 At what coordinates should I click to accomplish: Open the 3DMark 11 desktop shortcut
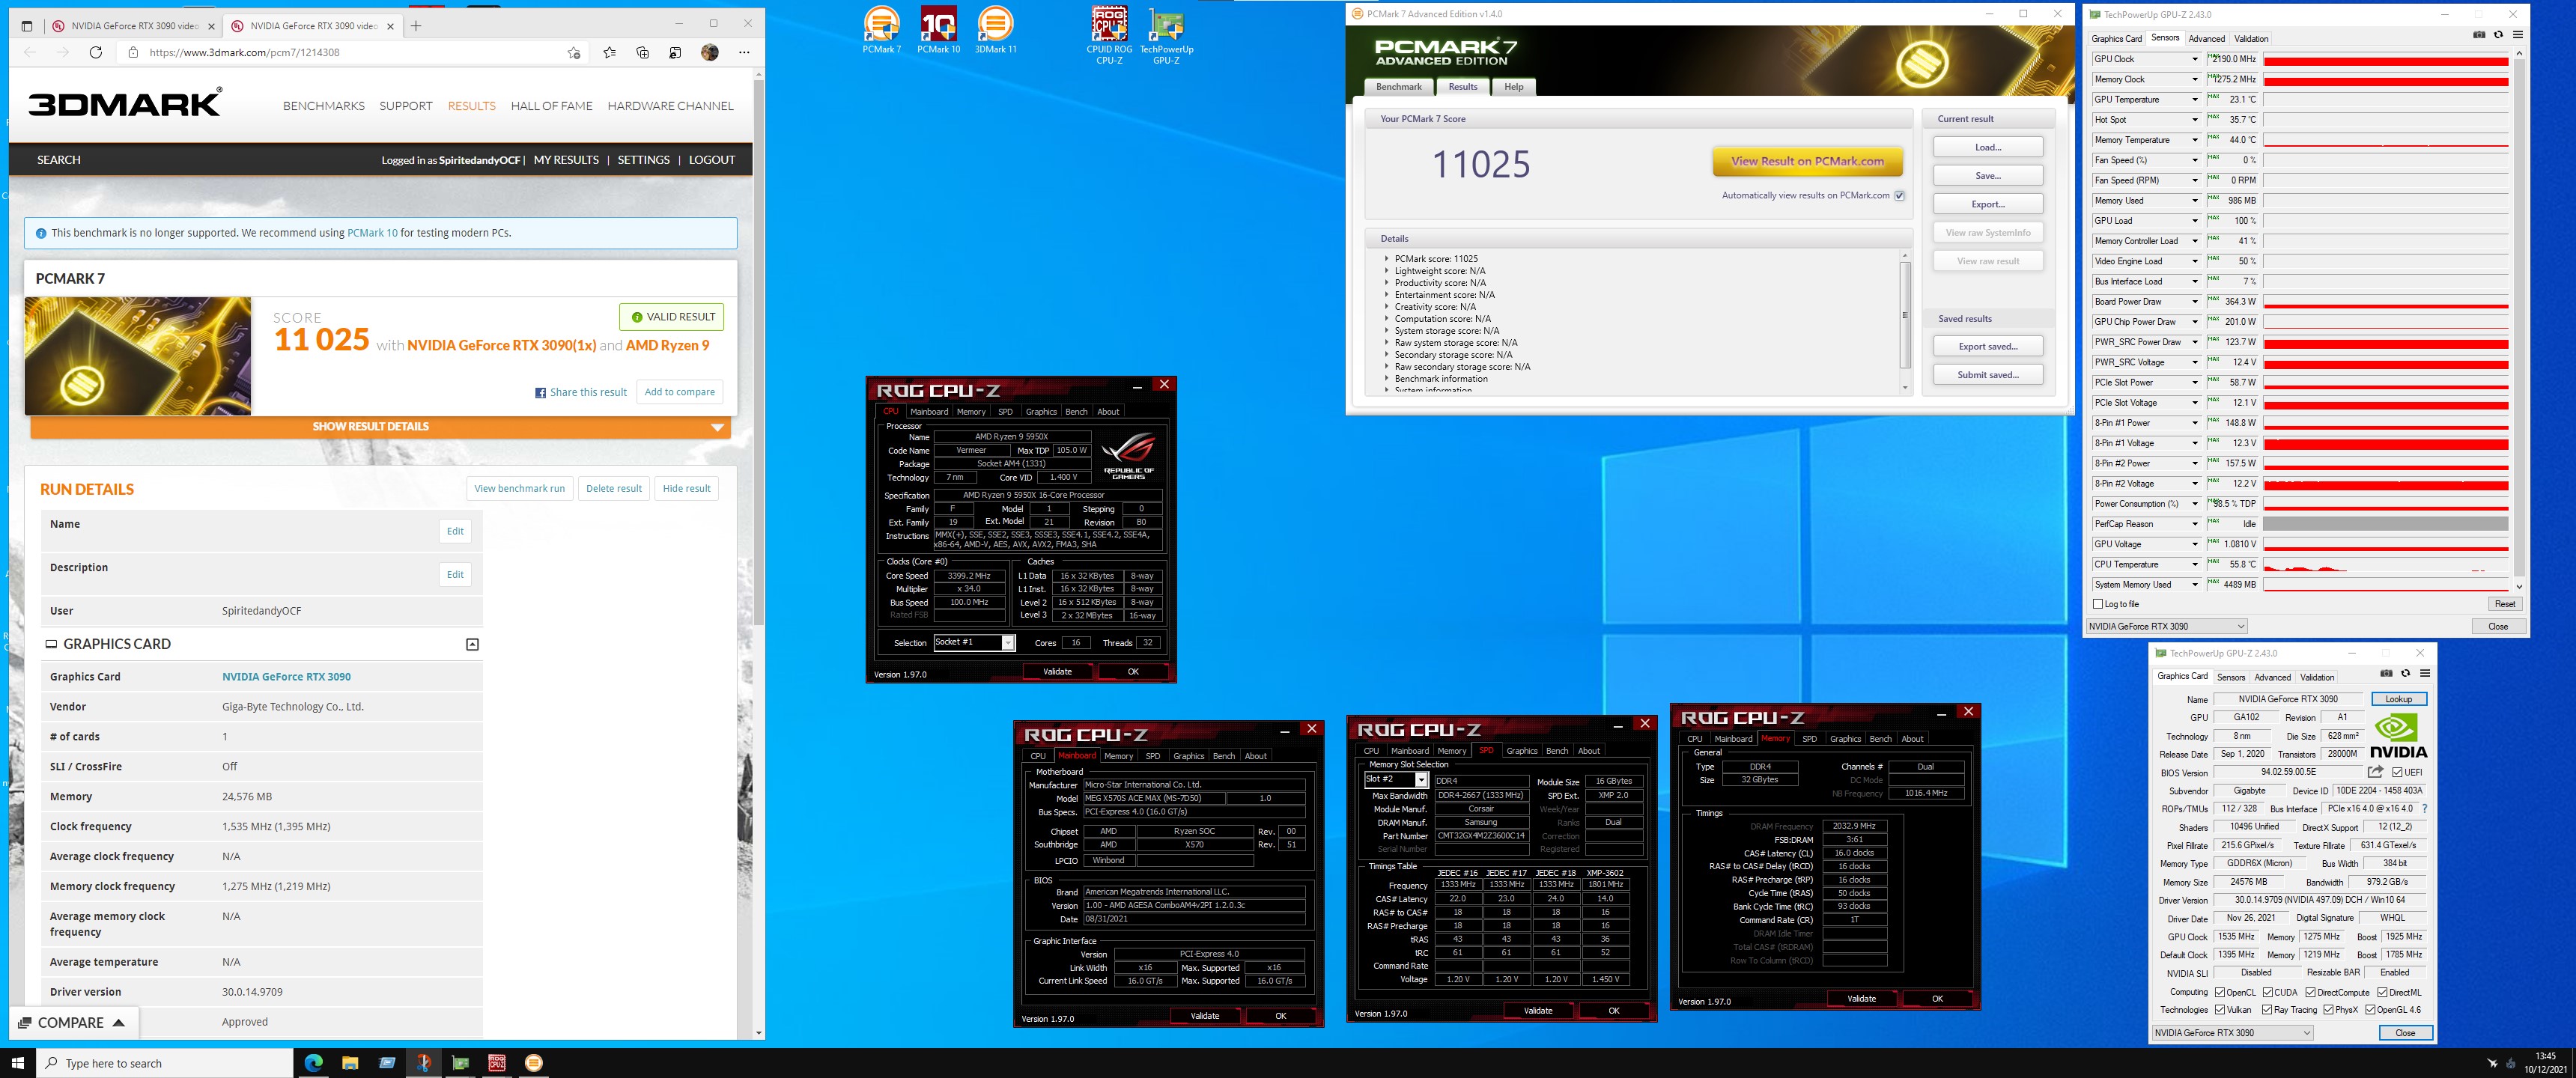coord(995,30)
